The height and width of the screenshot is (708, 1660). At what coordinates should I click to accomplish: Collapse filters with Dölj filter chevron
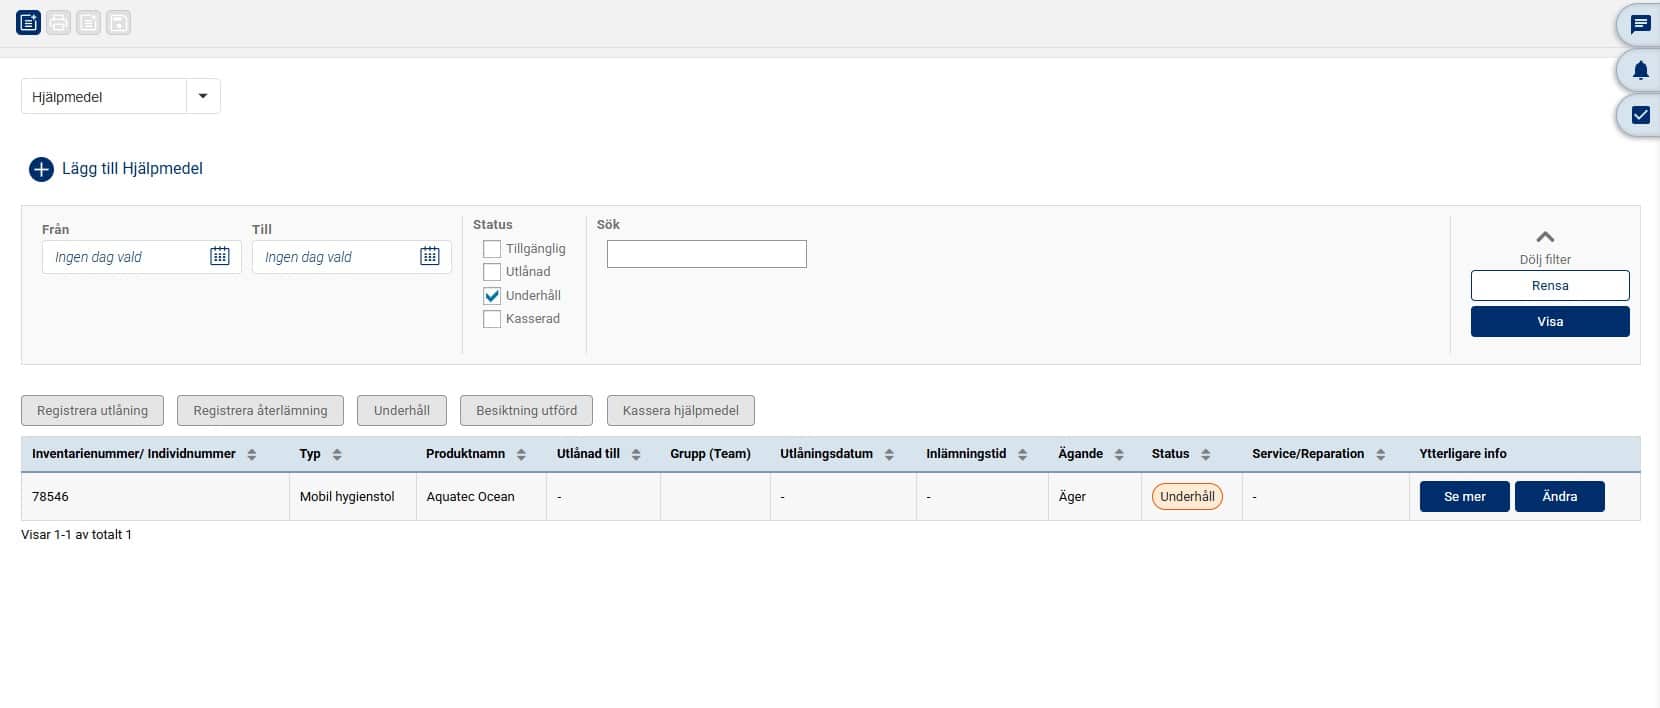(1545, 238)
